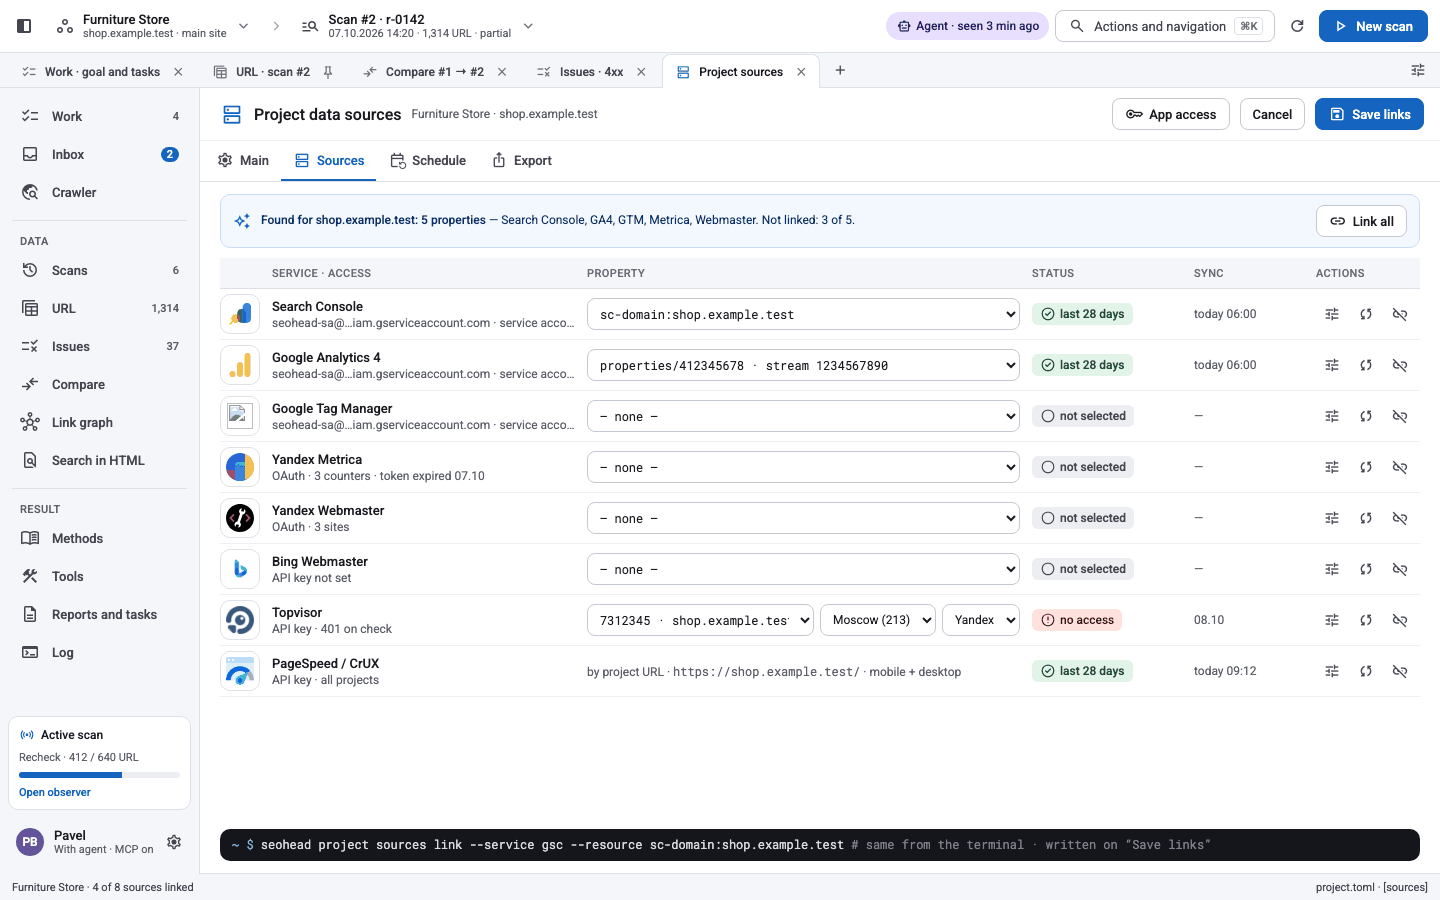Collapse the left sidebar panel icon
Image resolution: width=1440 pixels, height=900 pixels.
pos(24,26)
